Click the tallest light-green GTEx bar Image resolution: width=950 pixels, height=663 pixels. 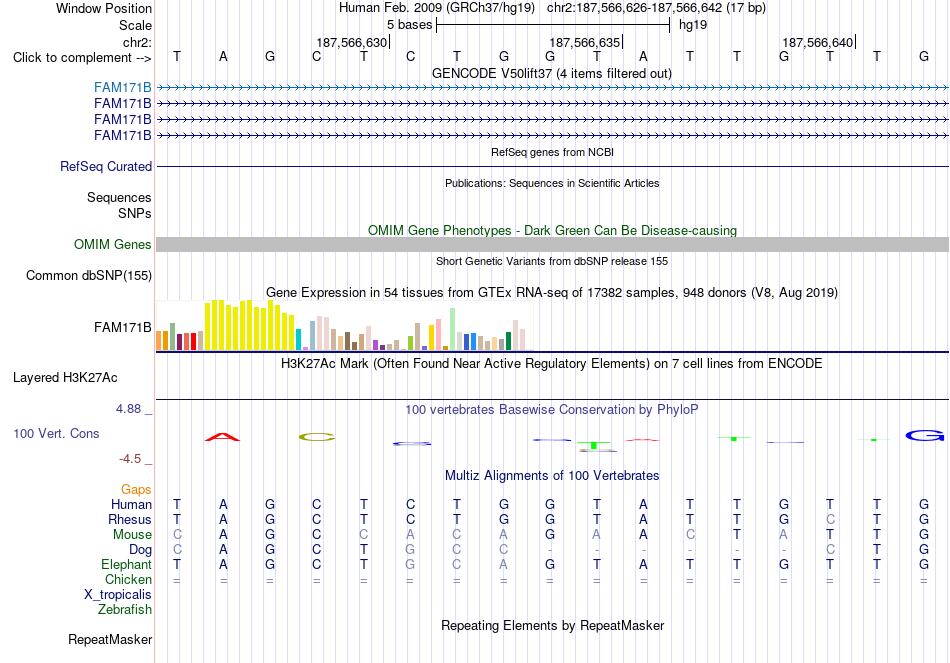pyautogui.click(x=453, y=329)
